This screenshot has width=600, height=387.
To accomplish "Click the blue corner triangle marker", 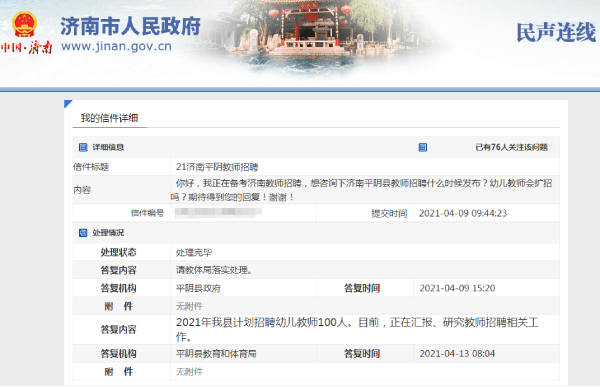I will (x=68, y=104).
